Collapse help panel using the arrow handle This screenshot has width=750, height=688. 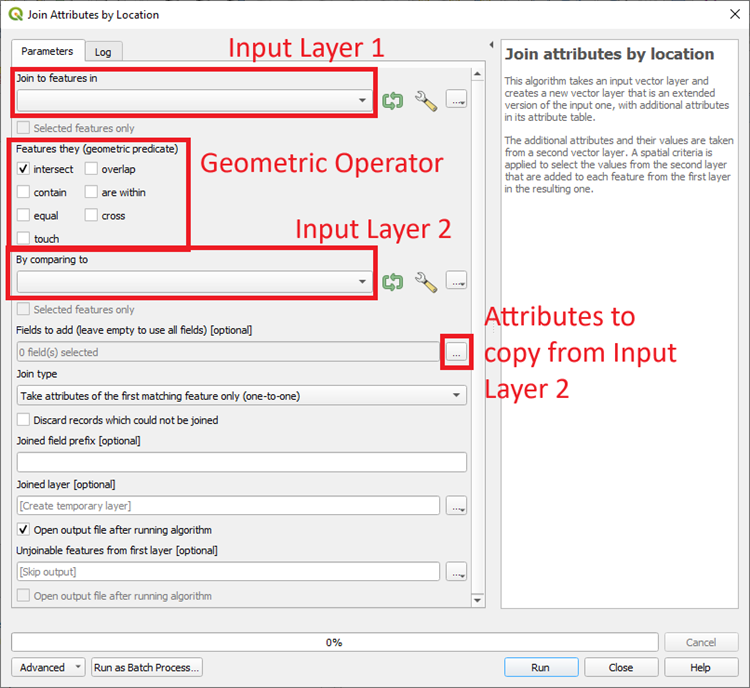click(x=491, y=46)
